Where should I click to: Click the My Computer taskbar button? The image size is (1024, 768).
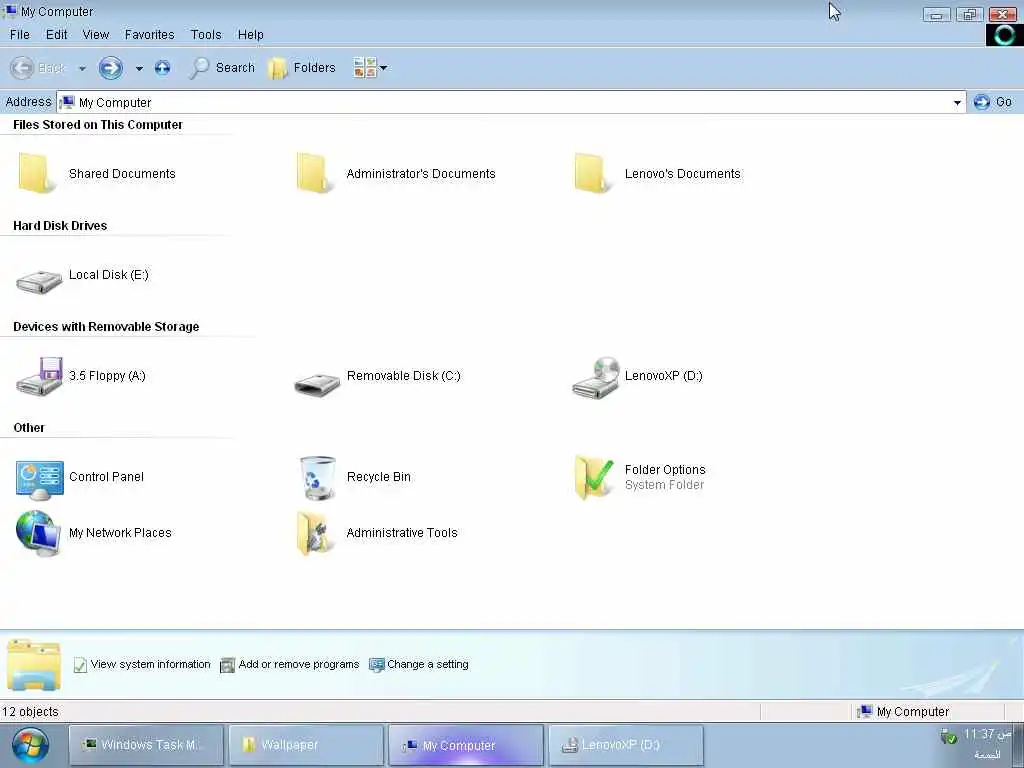click(466, 745)
